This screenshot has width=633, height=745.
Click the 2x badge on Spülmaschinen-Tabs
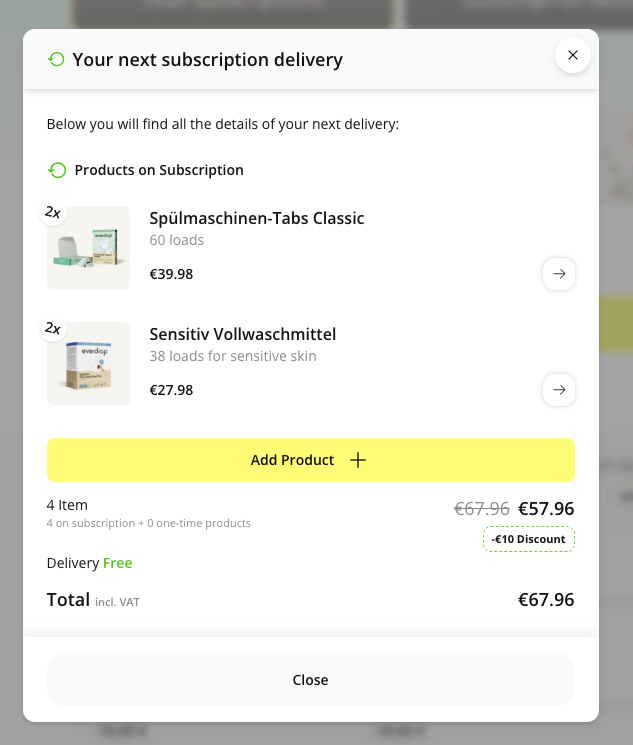[52, 212]
